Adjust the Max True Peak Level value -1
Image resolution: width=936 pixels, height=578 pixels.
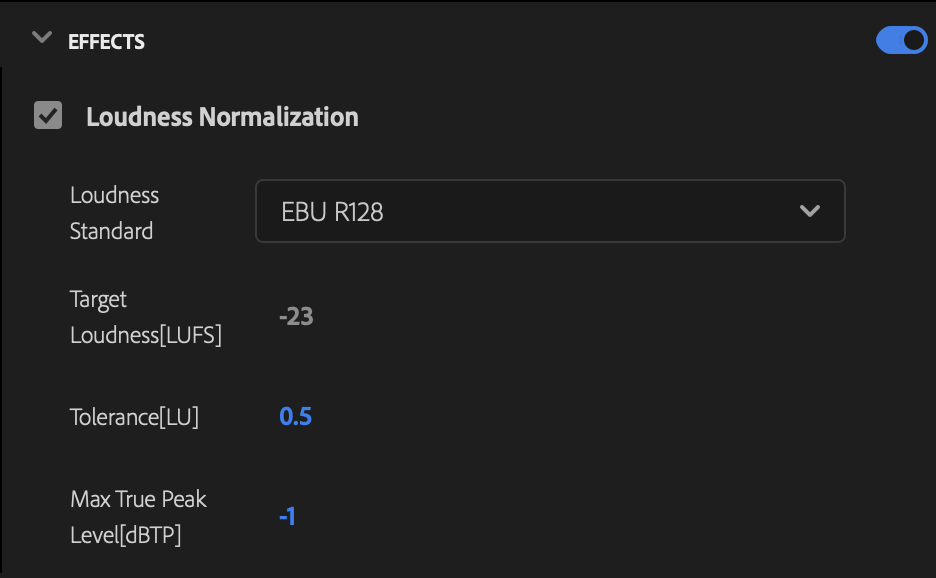pos(287,515)
